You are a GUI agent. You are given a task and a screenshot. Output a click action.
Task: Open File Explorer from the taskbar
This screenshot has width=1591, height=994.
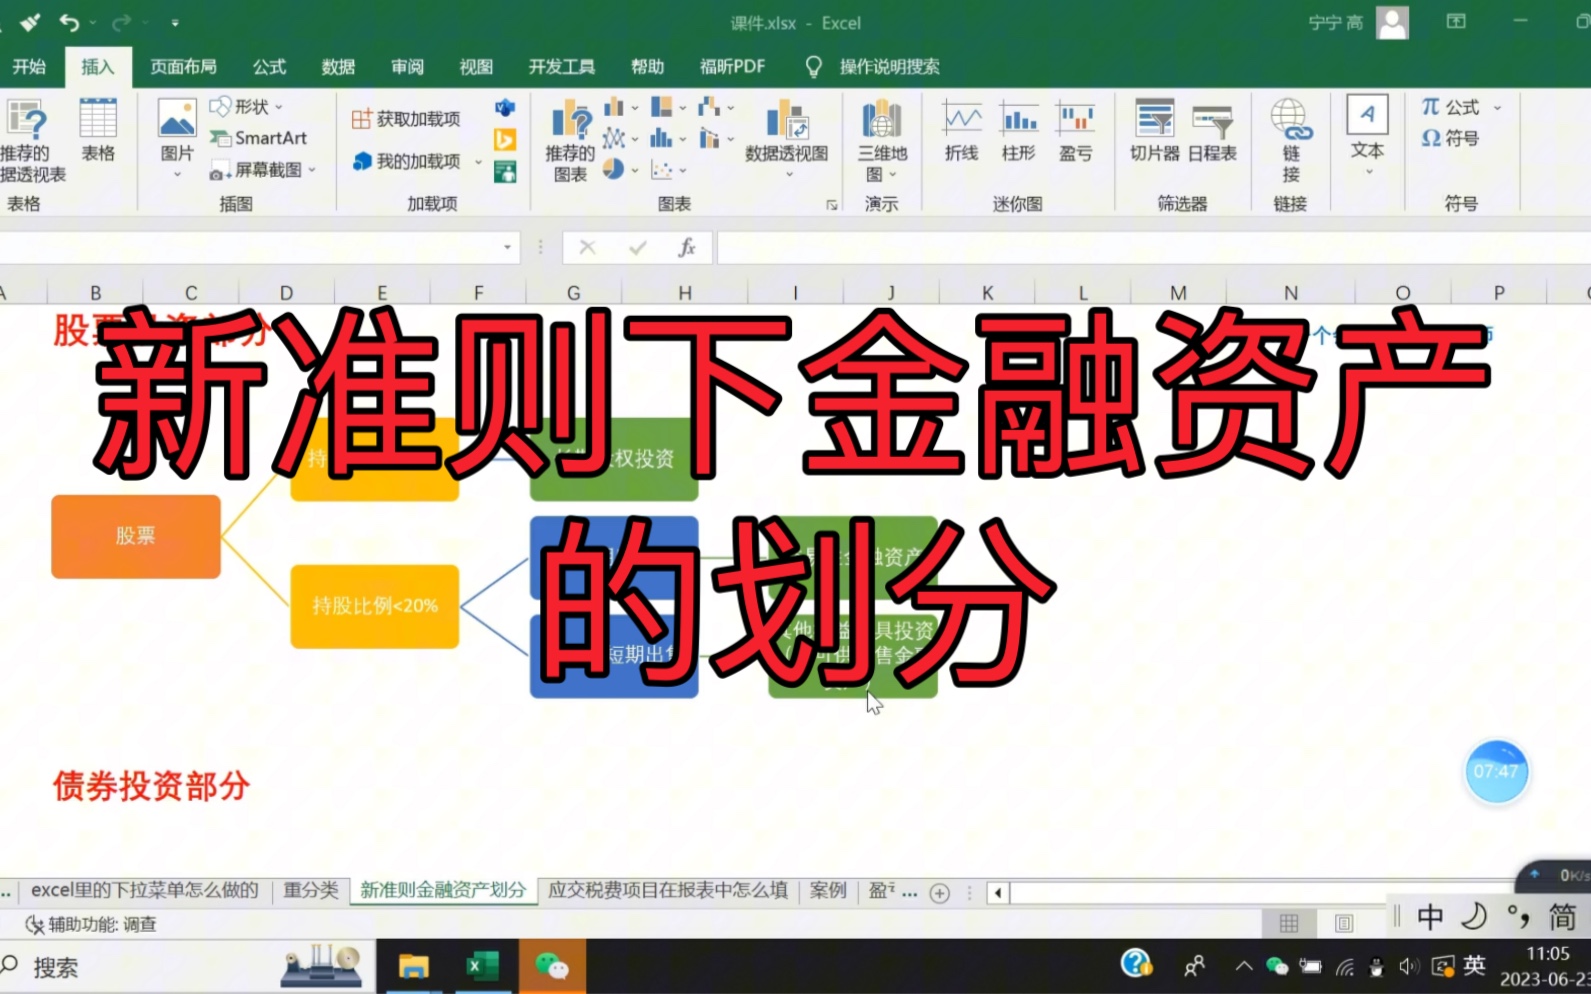point(413,966)
